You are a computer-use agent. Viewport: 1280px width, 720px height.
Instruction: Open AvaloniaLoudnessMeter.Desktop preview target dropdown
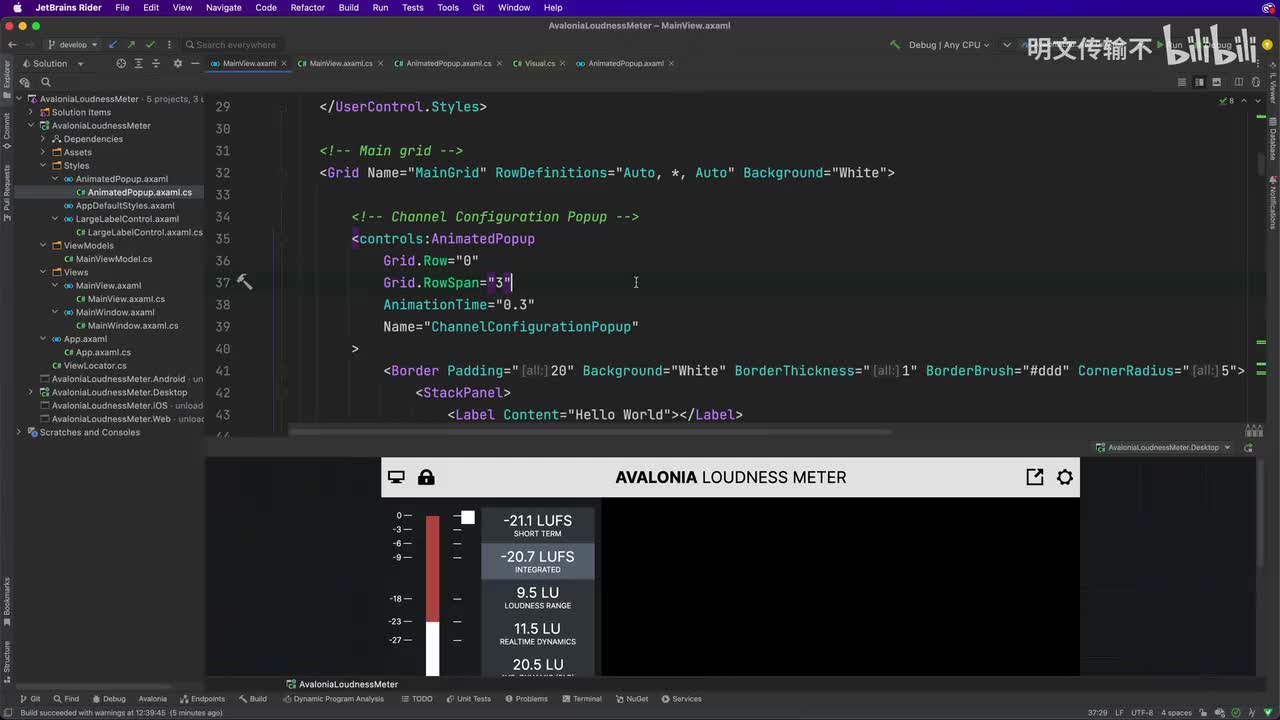(1164, 447)
